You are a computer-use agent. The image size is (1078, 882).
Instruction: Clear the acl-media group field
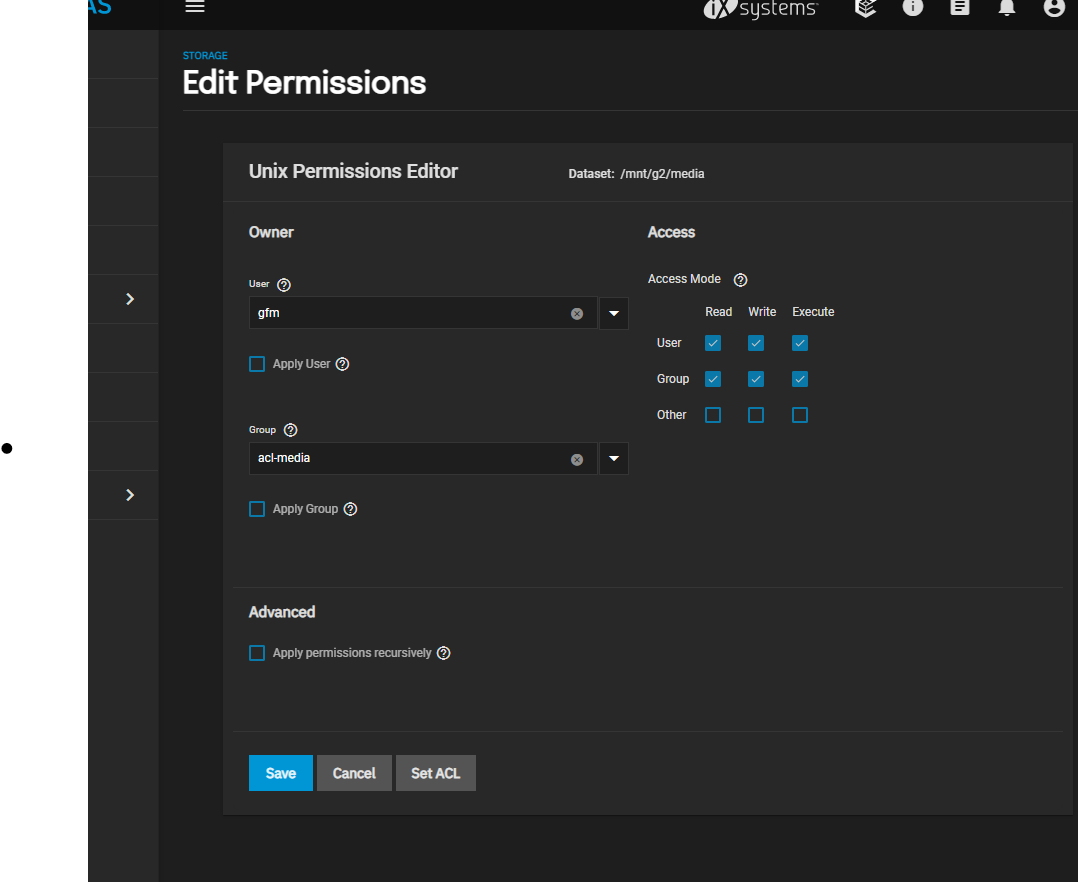(577, 459)
